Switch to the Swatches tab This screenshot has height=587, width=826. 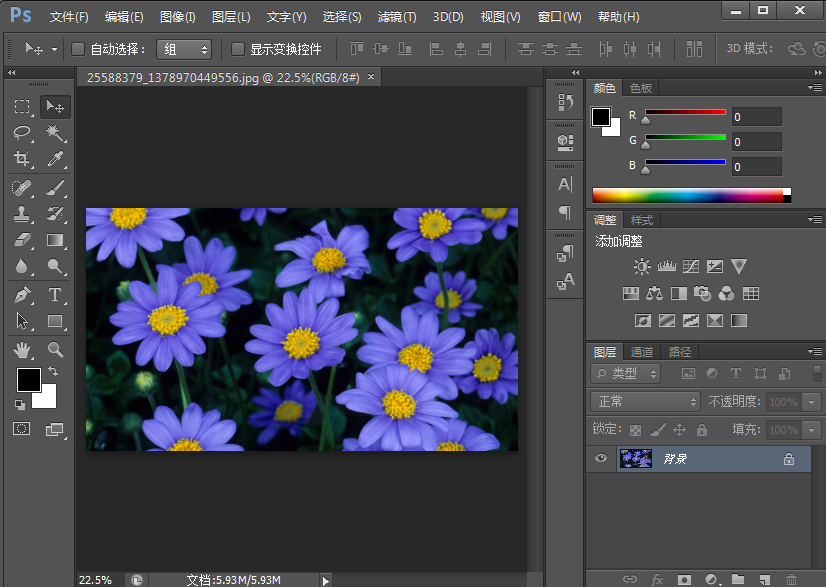click(641, 88)
